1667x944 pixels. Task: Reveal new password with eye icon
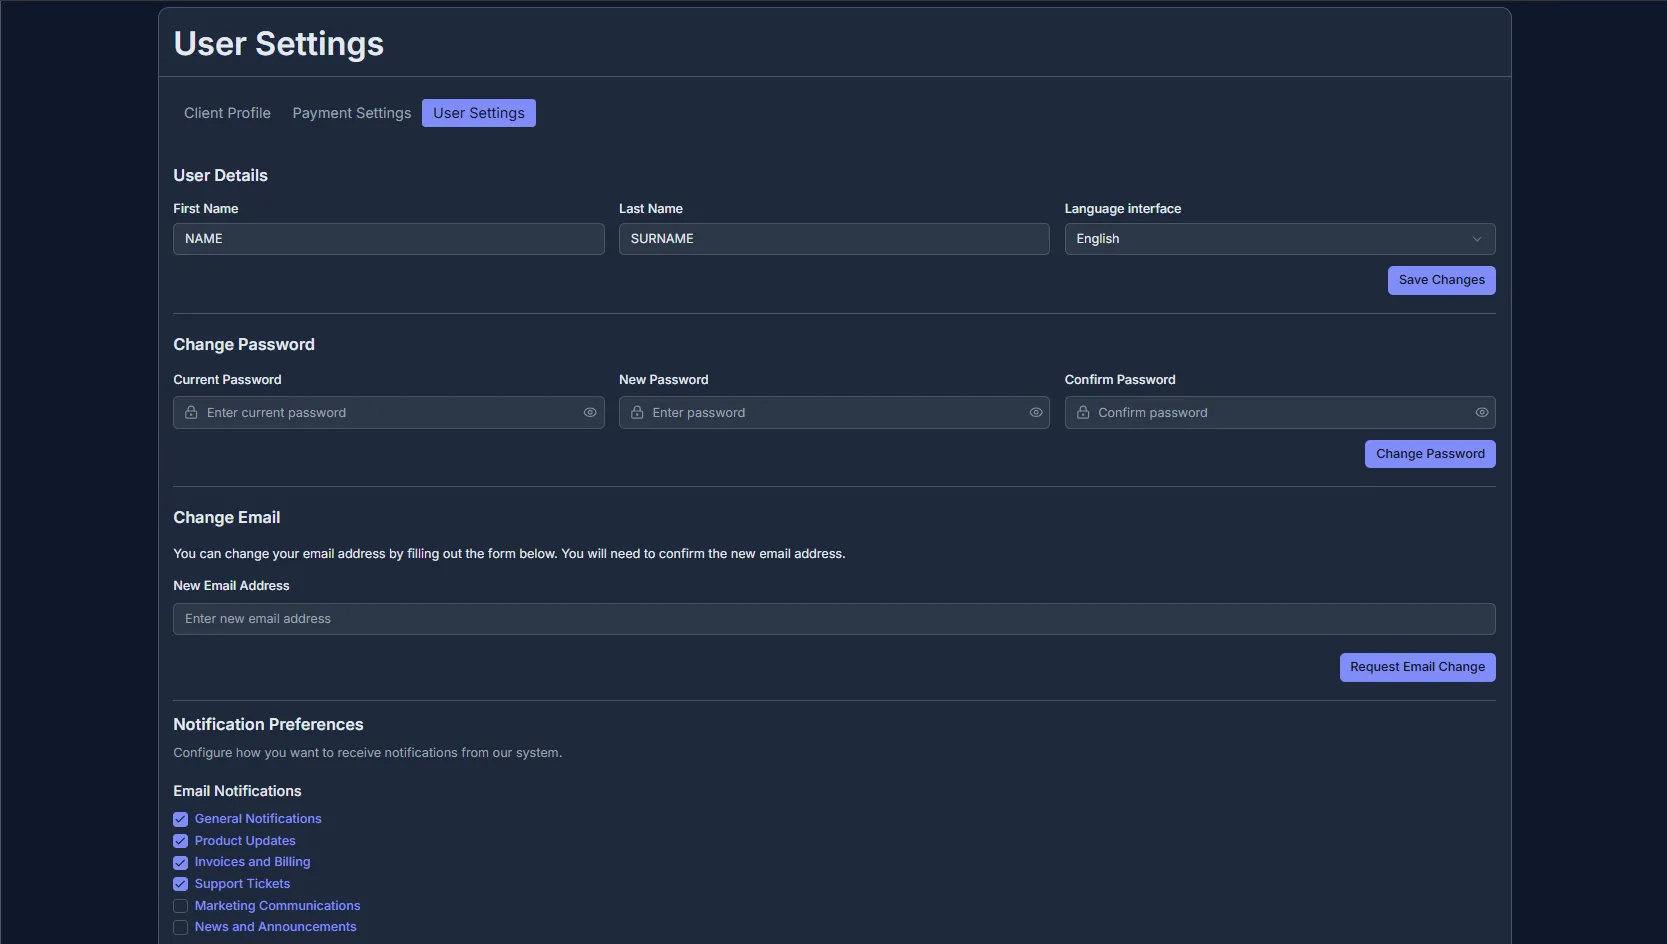1036,413
